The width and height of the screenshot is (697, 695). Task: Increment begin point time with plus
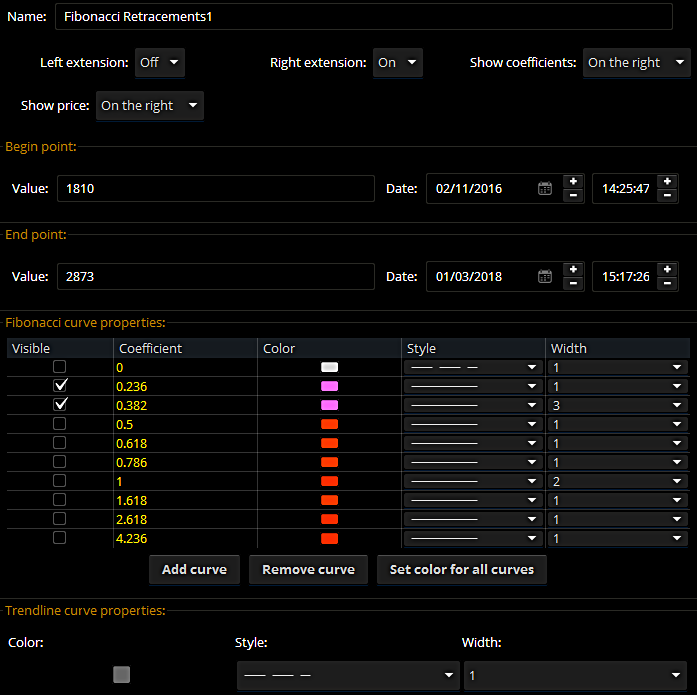tap(667, 181)
